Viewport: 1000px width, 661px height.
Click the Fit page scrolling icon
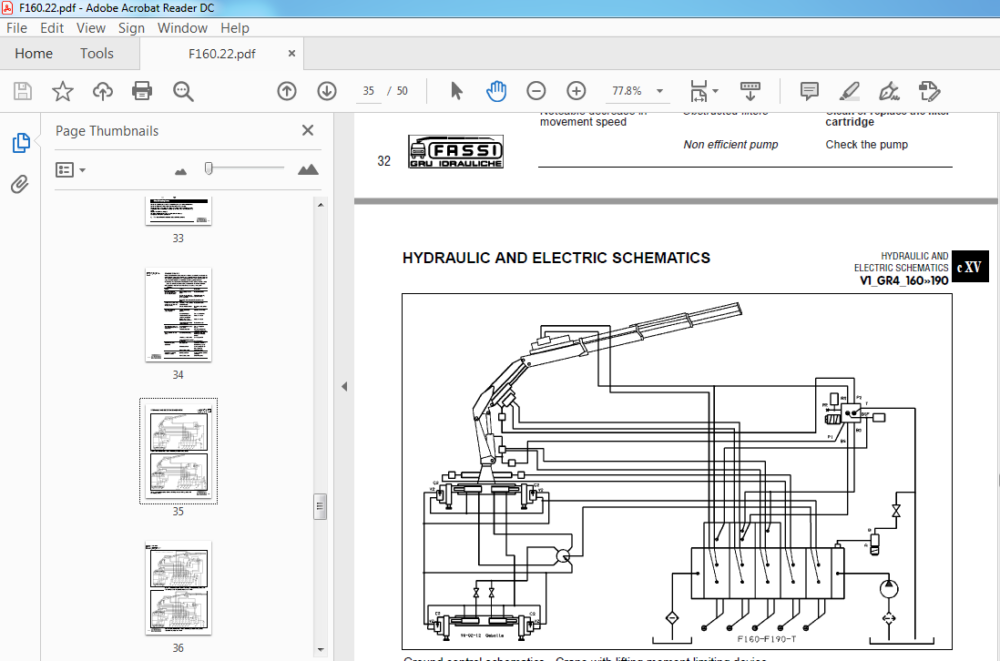[x=699, y=91]
